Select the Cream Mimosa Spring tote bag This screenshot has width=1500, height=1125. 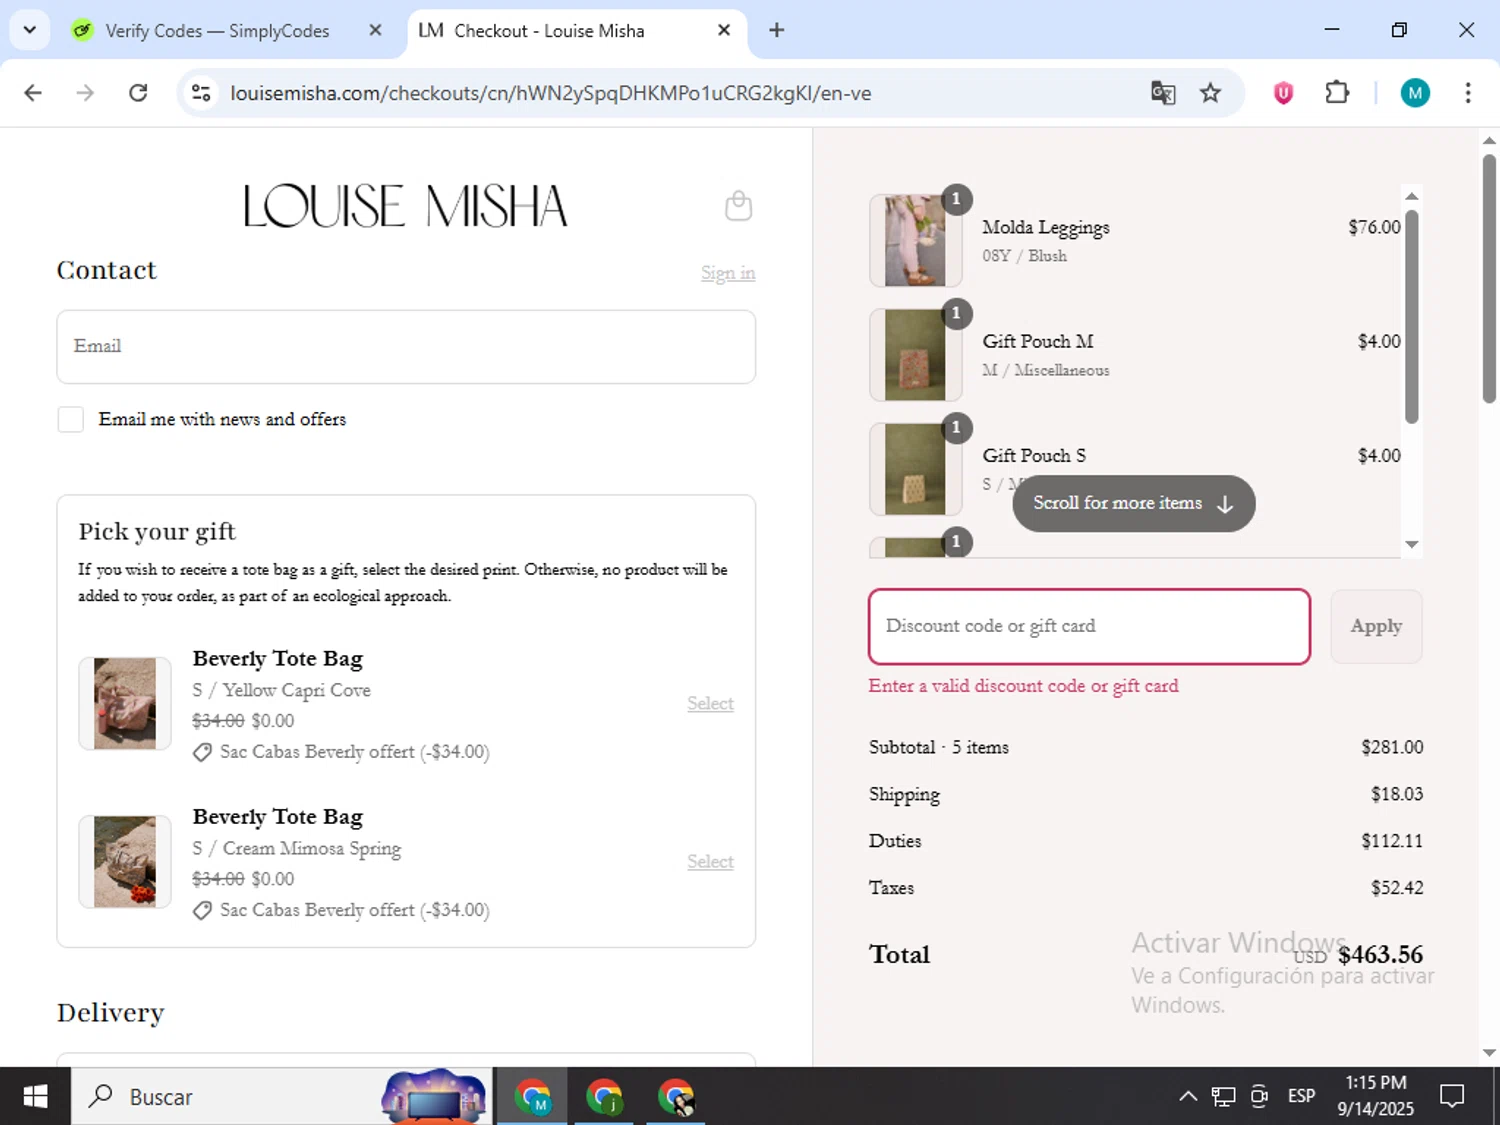[x=710, y=862]
